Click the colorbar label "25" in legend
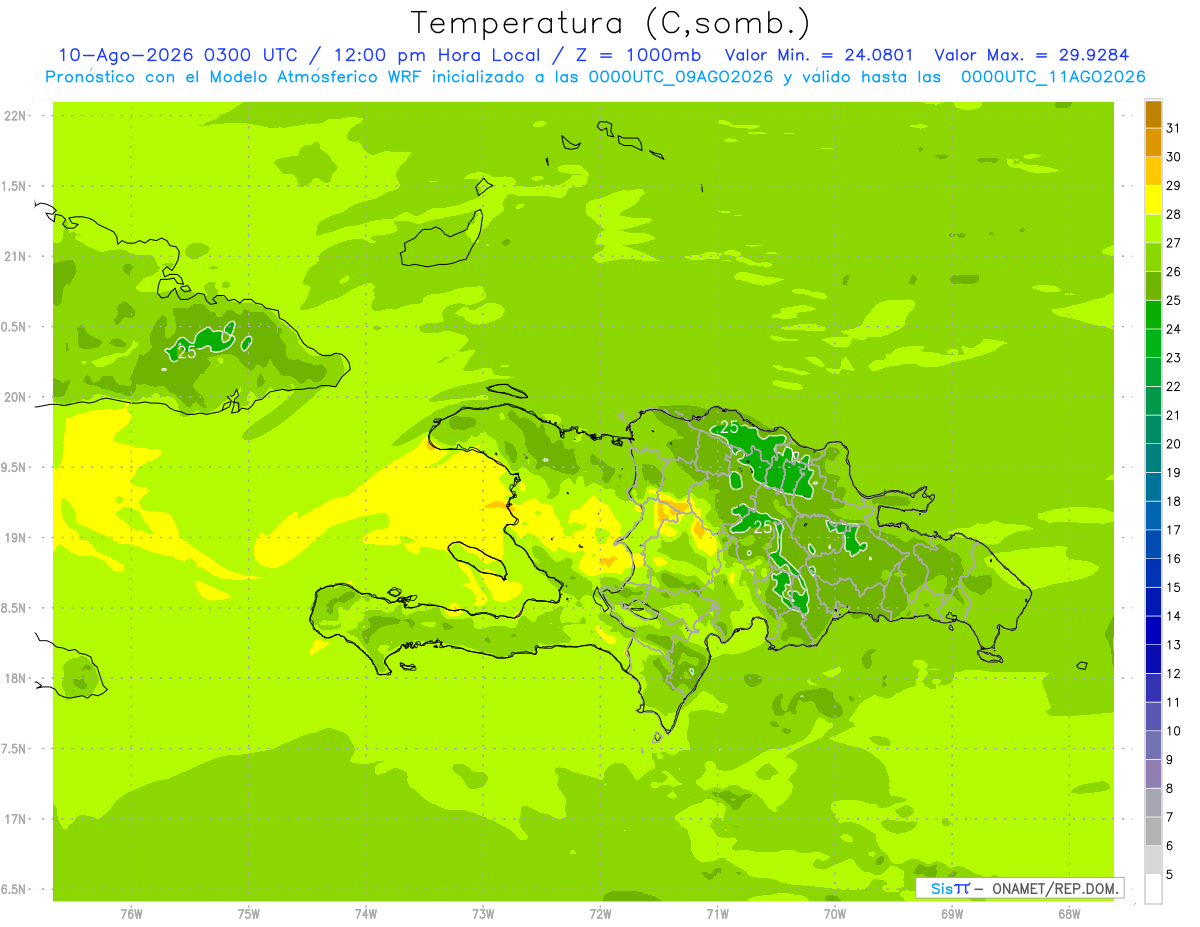The width and height of the screenshot is (1200, 927). pos(1174,300)
